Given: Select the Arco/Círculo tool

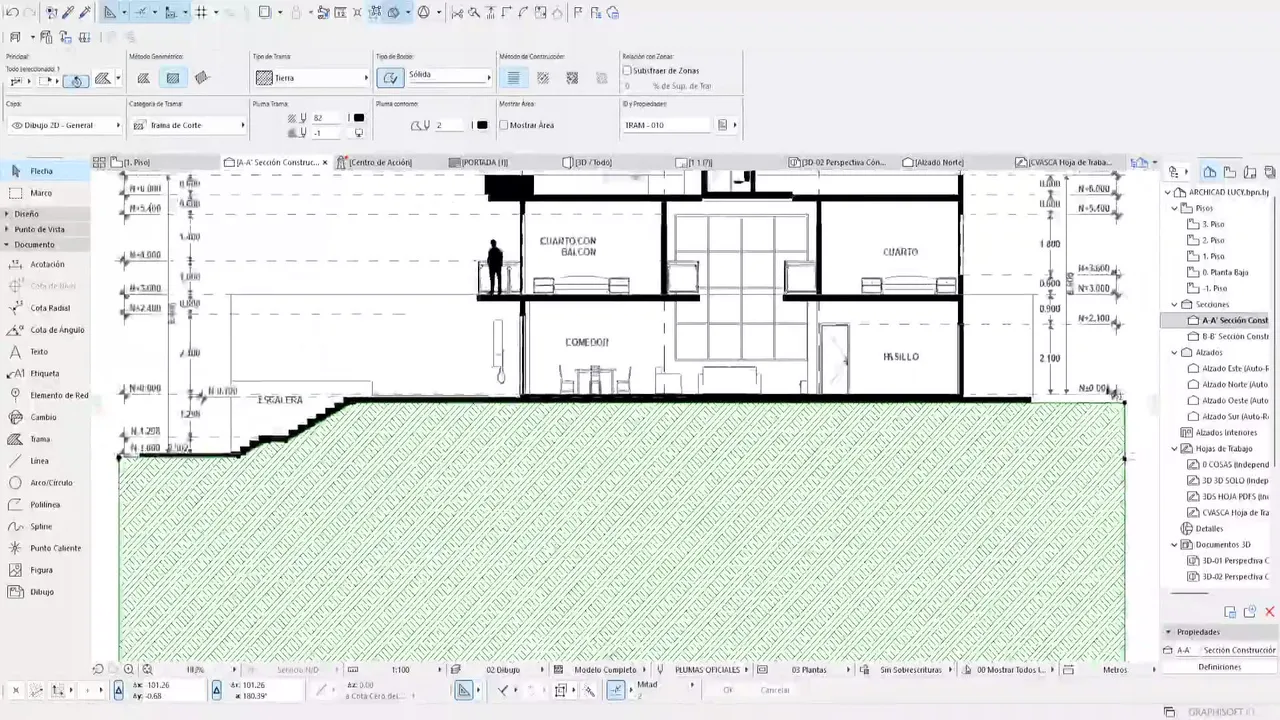Looking at the screenshot, I should click(x=45, y=483).
